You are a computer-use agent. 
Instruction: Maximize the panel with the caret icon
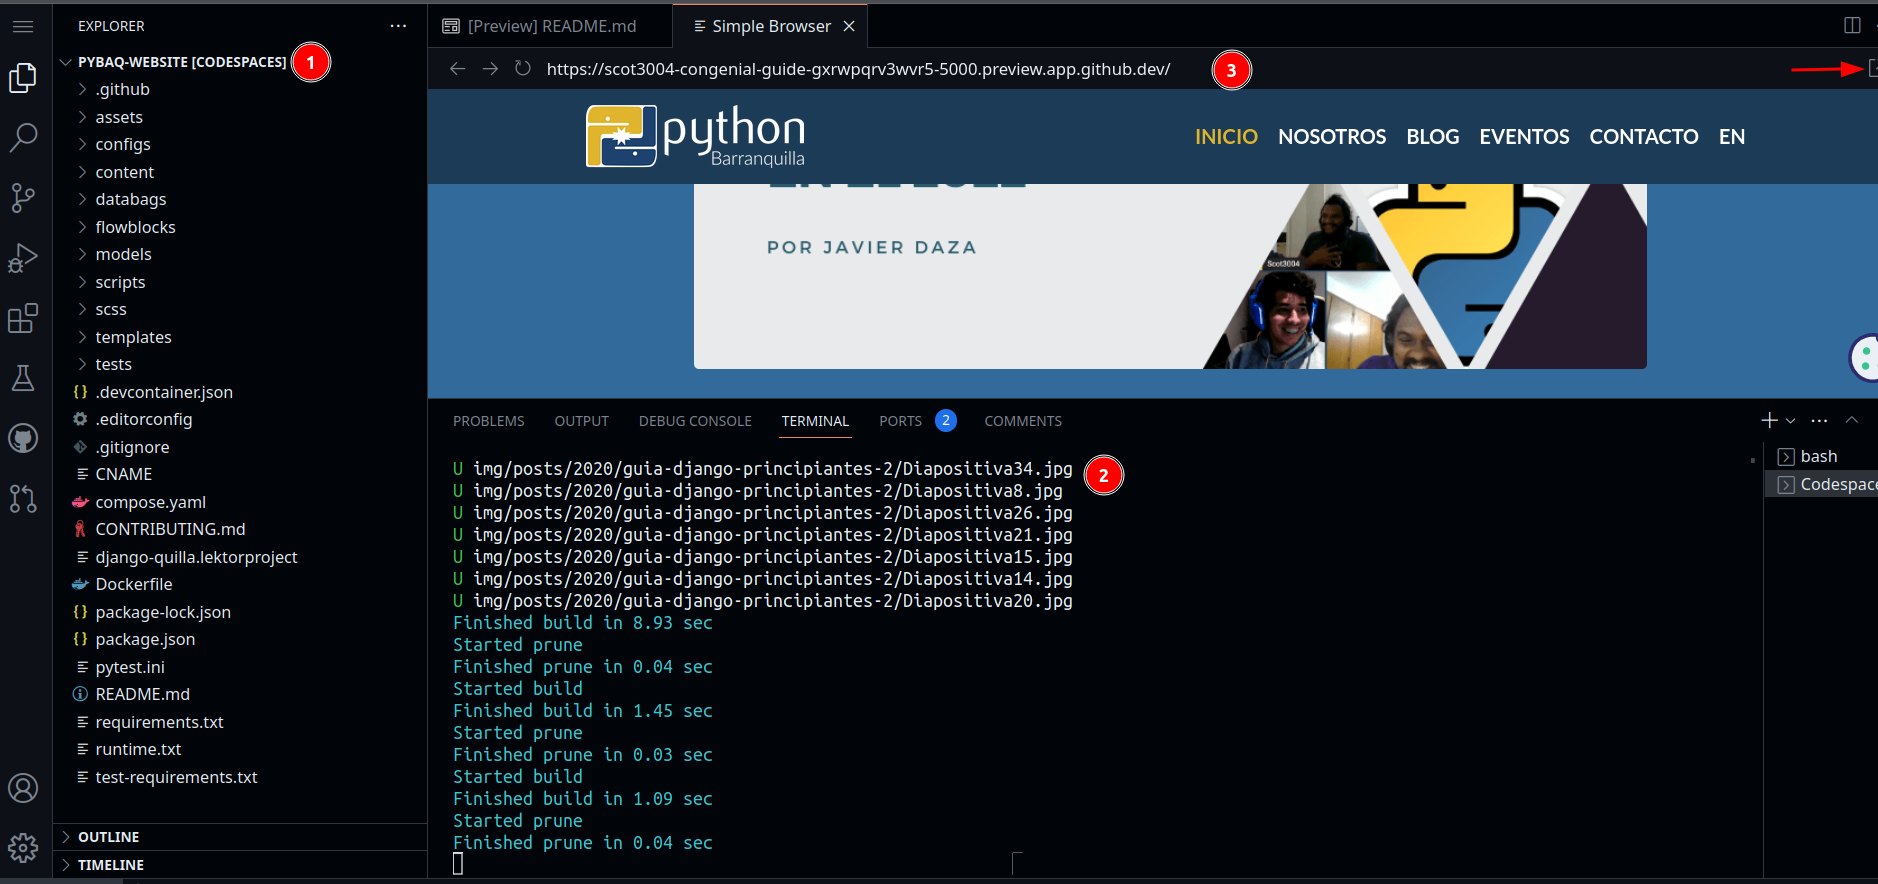tap(1852, 421)
